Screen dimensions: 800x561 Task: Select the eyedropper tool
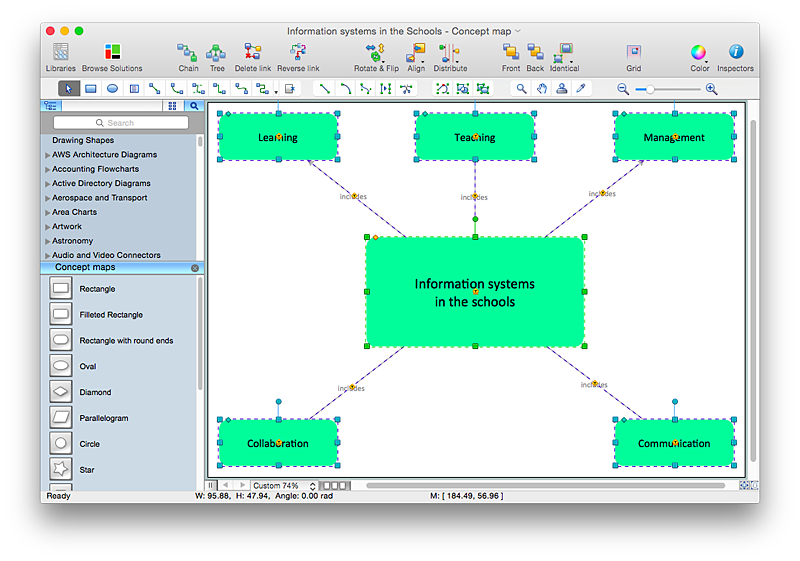tap(581, 89)
